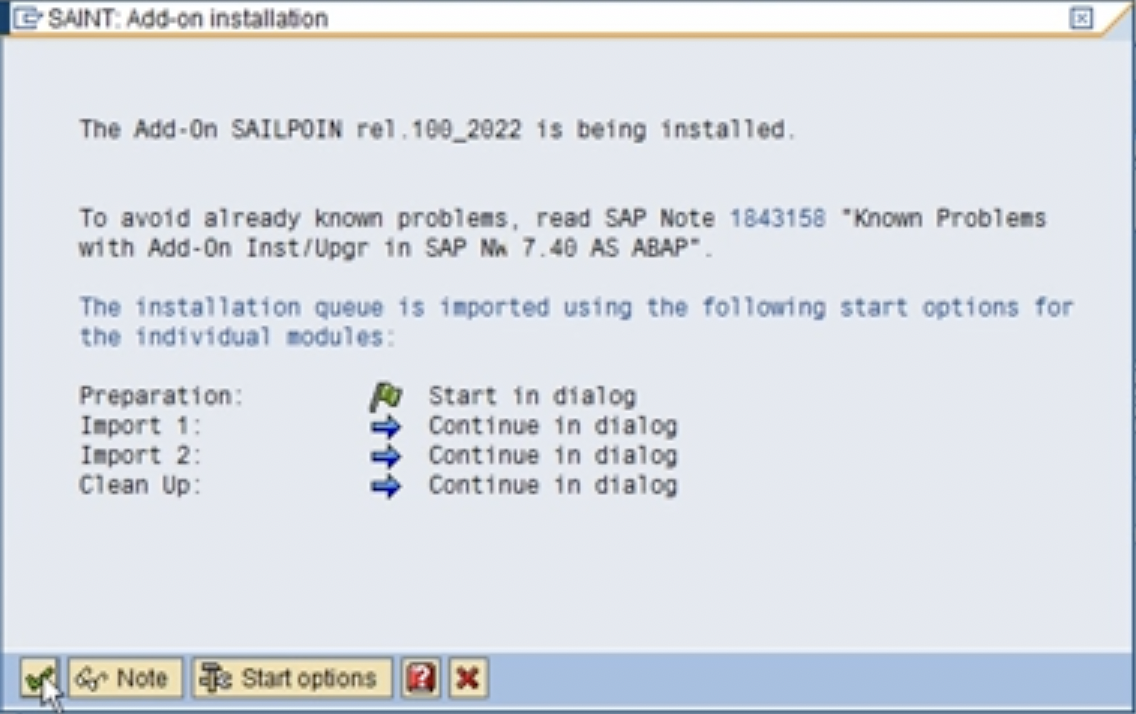This screenshot has width=1136, height=714.
Task: Open SAP Note 1843158 link
Action: click(777, 218)
